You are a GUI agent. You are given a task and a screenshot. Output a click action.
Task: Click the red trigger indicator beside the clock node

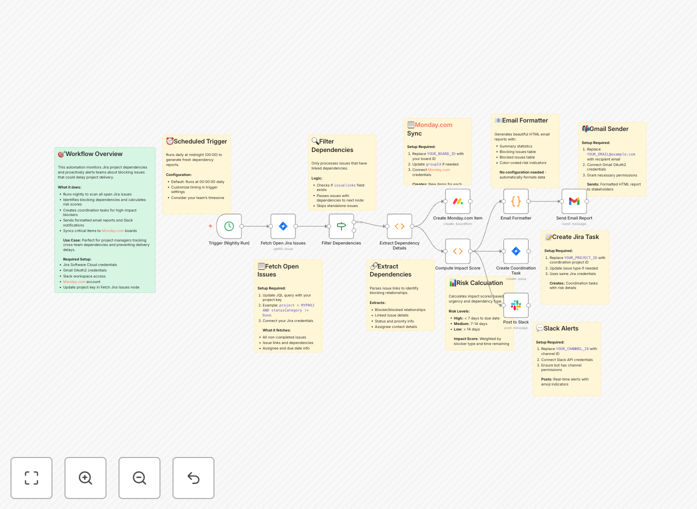210,226
